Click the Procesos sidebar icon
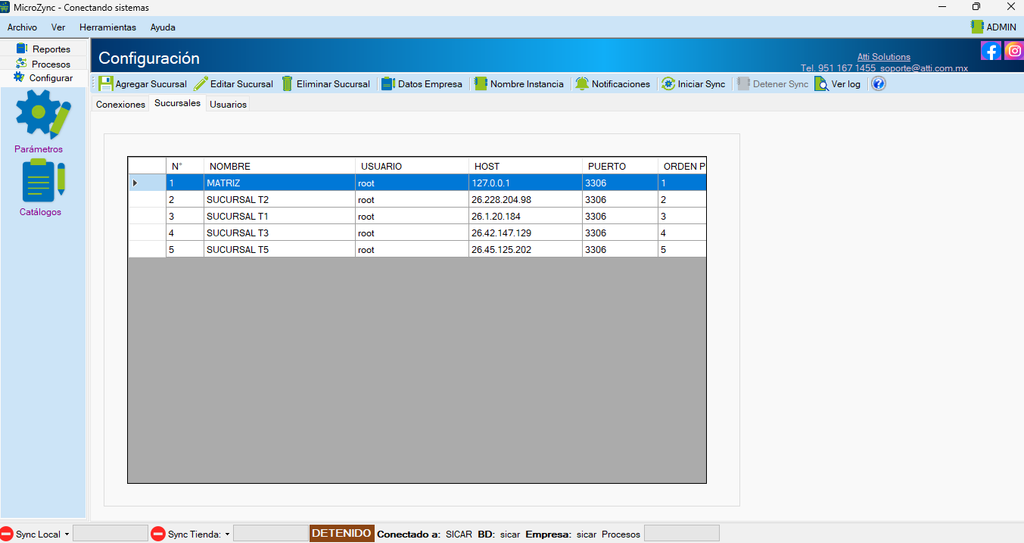The width and height of the screenshot is (1024, 543). tap(22, 63)
